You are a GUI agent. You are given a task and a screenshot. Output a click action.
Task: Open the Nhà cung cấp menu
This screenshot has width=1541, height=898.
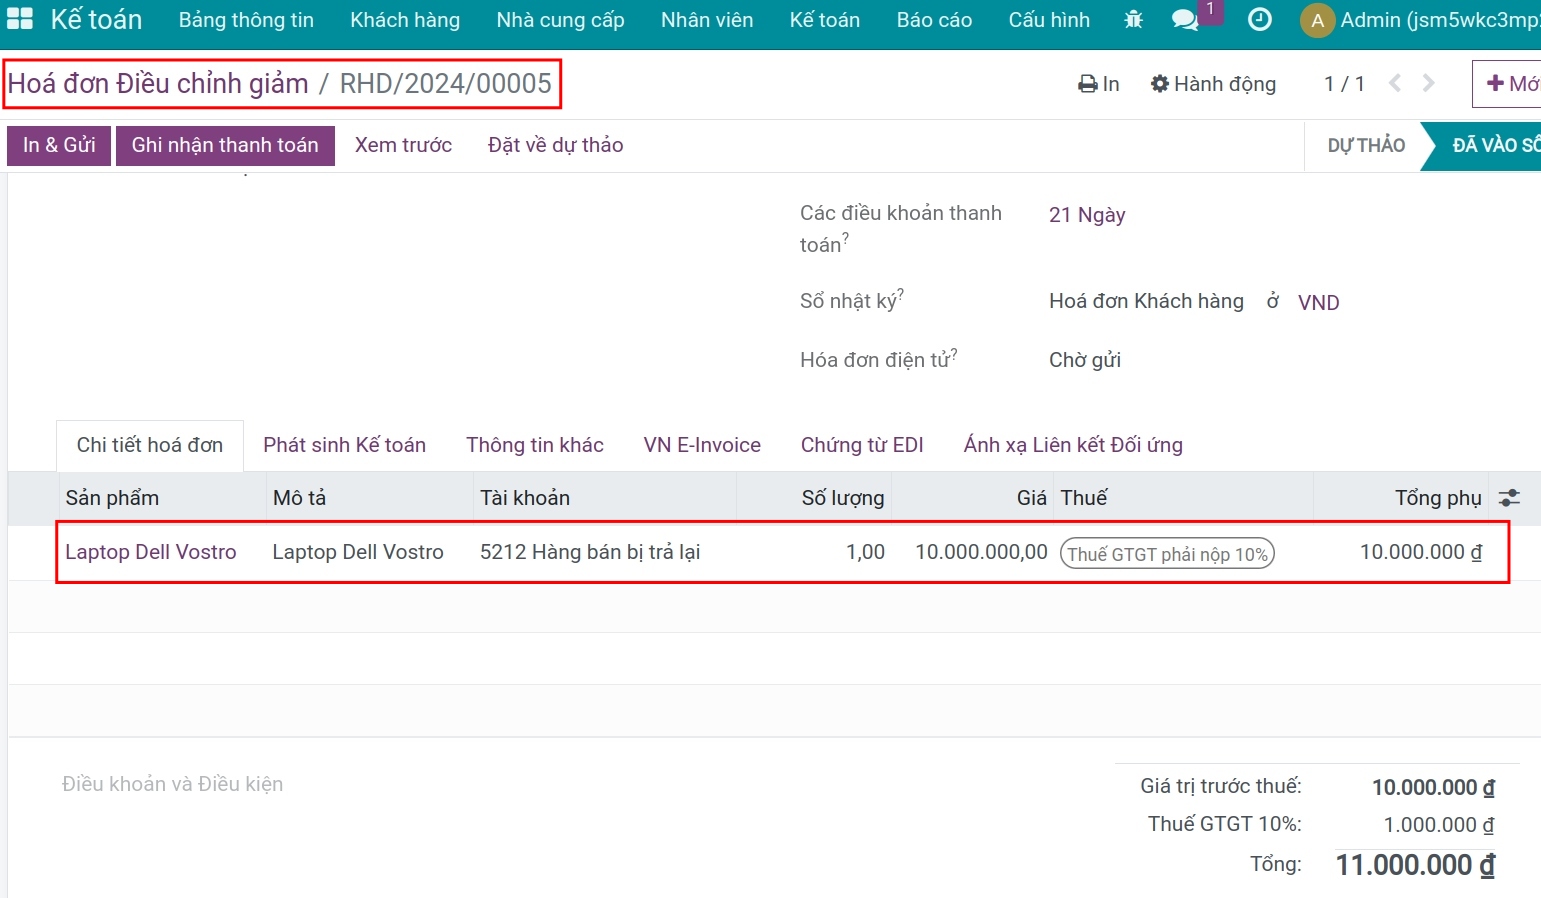pyautogui.click(x=560, y=20)
